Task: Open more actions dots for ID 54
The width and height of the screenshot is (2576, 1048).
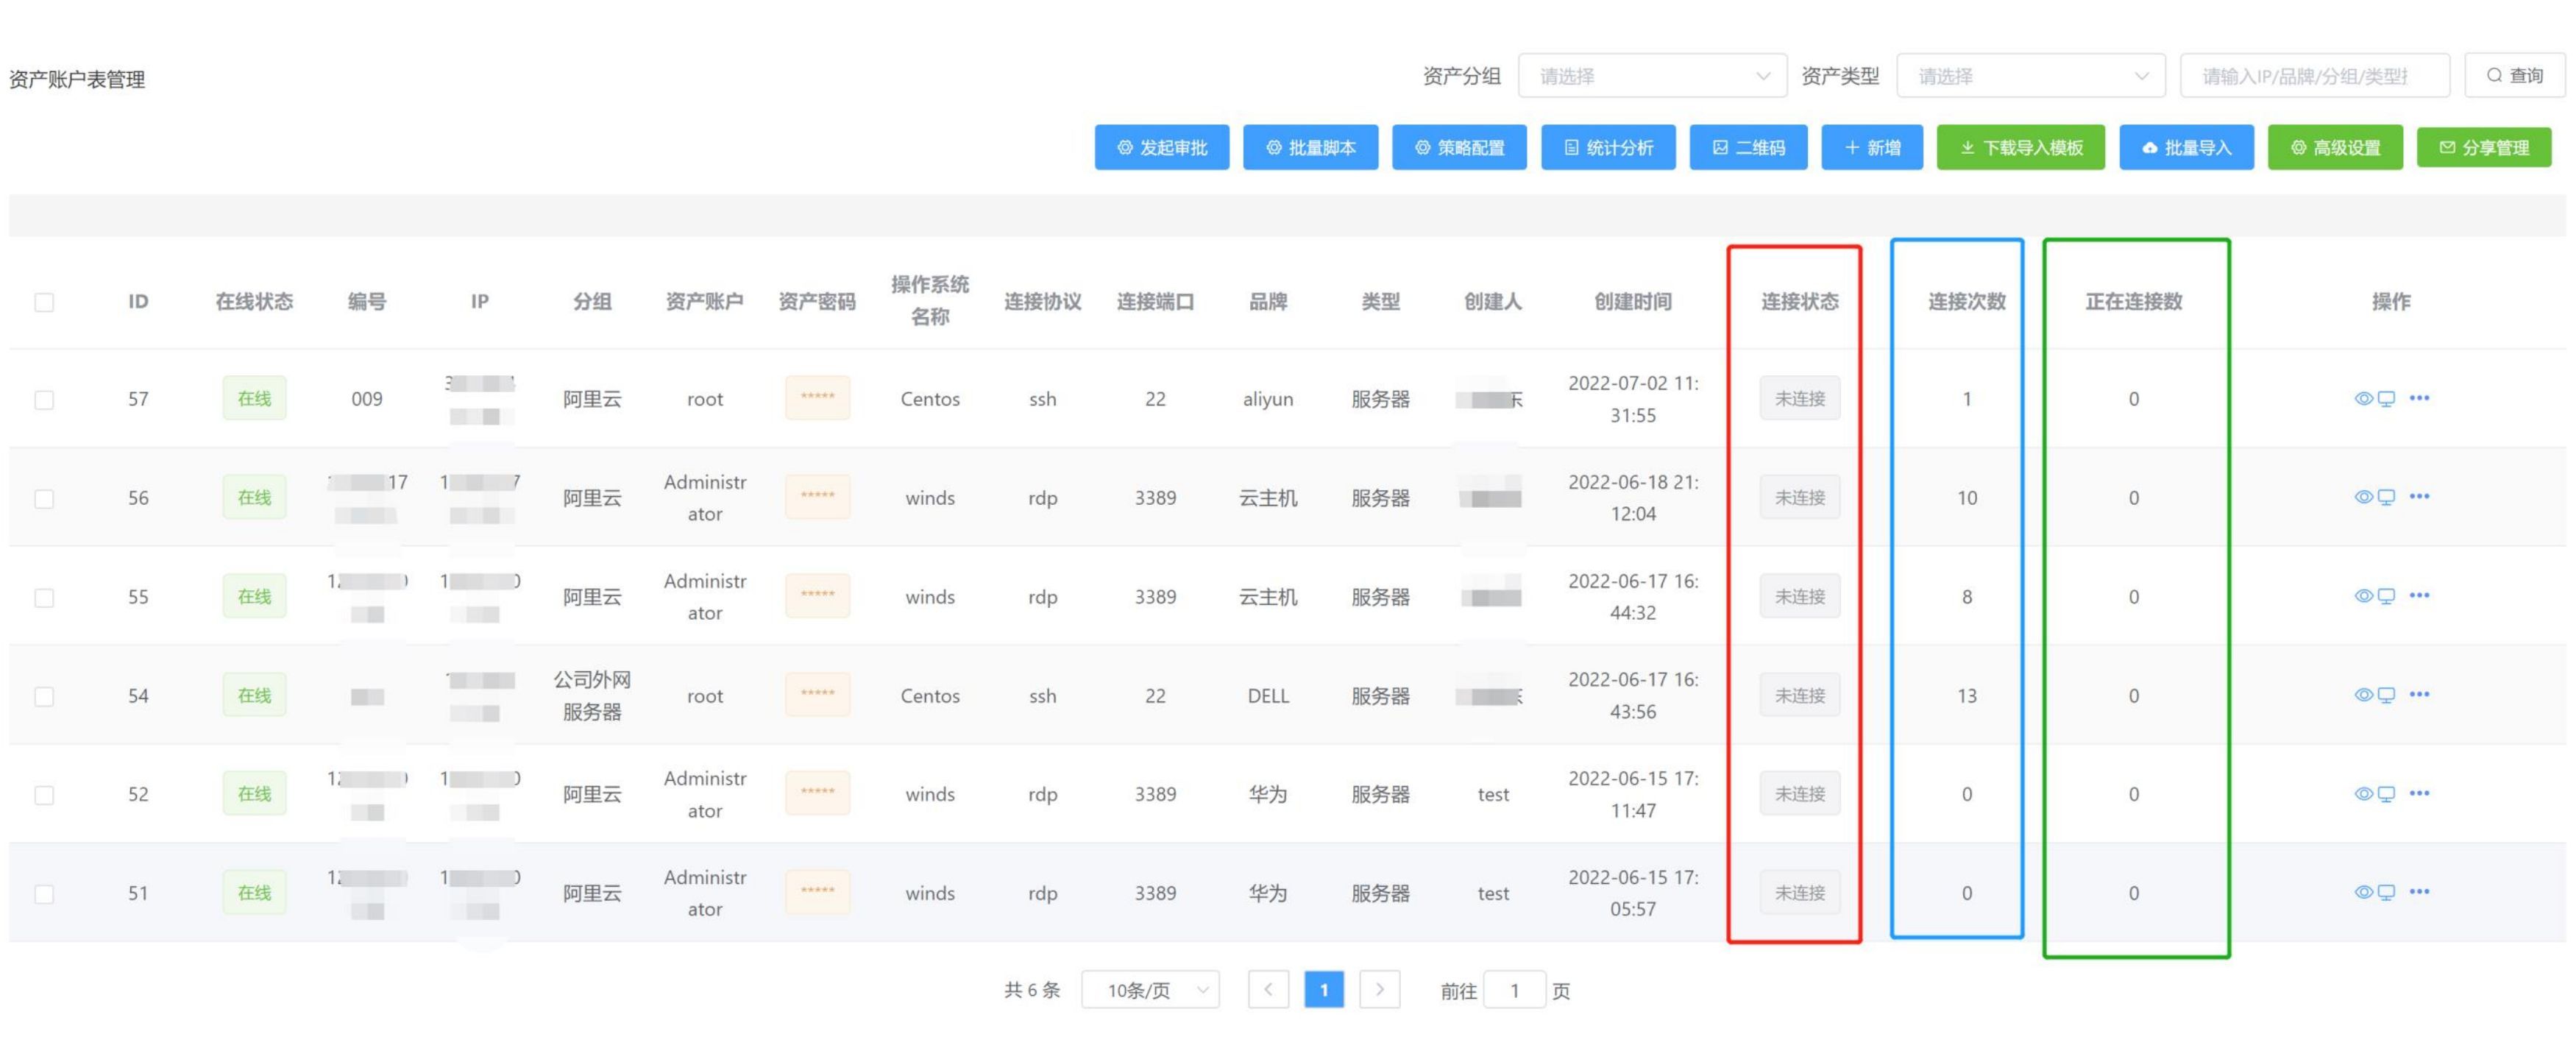Action: click(2419, 694)
